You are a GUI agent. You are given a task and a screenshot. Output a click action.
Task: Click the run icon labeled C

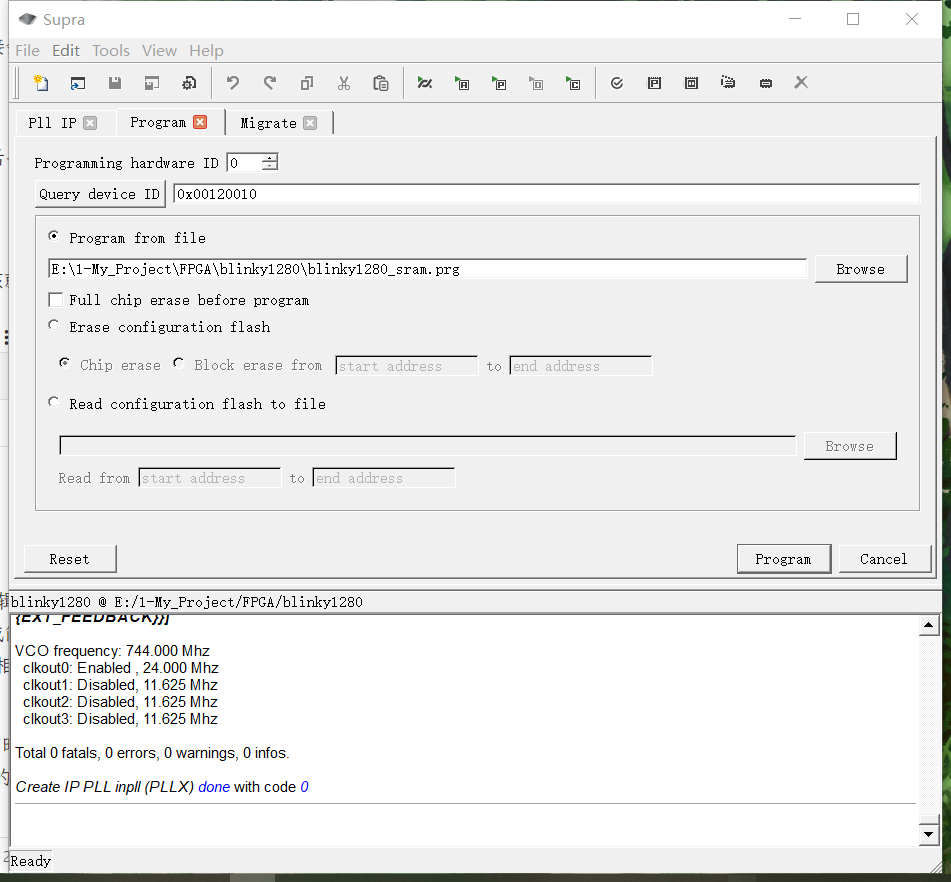tap(573, 83)
